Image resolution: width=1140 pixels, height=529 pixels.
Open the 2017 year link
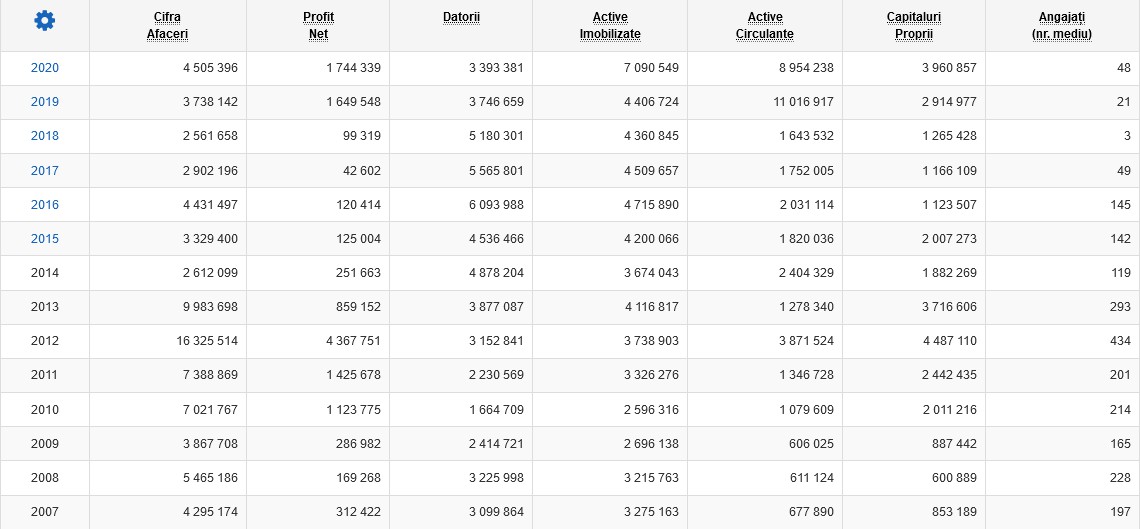click(45, 170)
